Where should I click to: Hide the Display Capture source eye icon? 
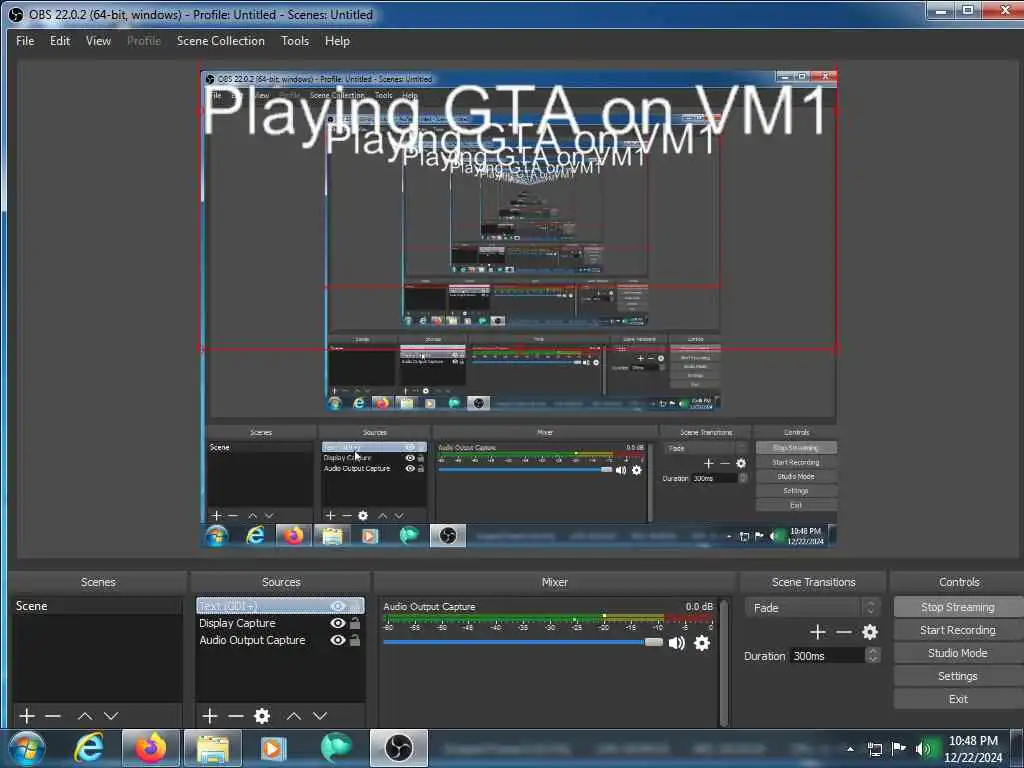[338, 623]
